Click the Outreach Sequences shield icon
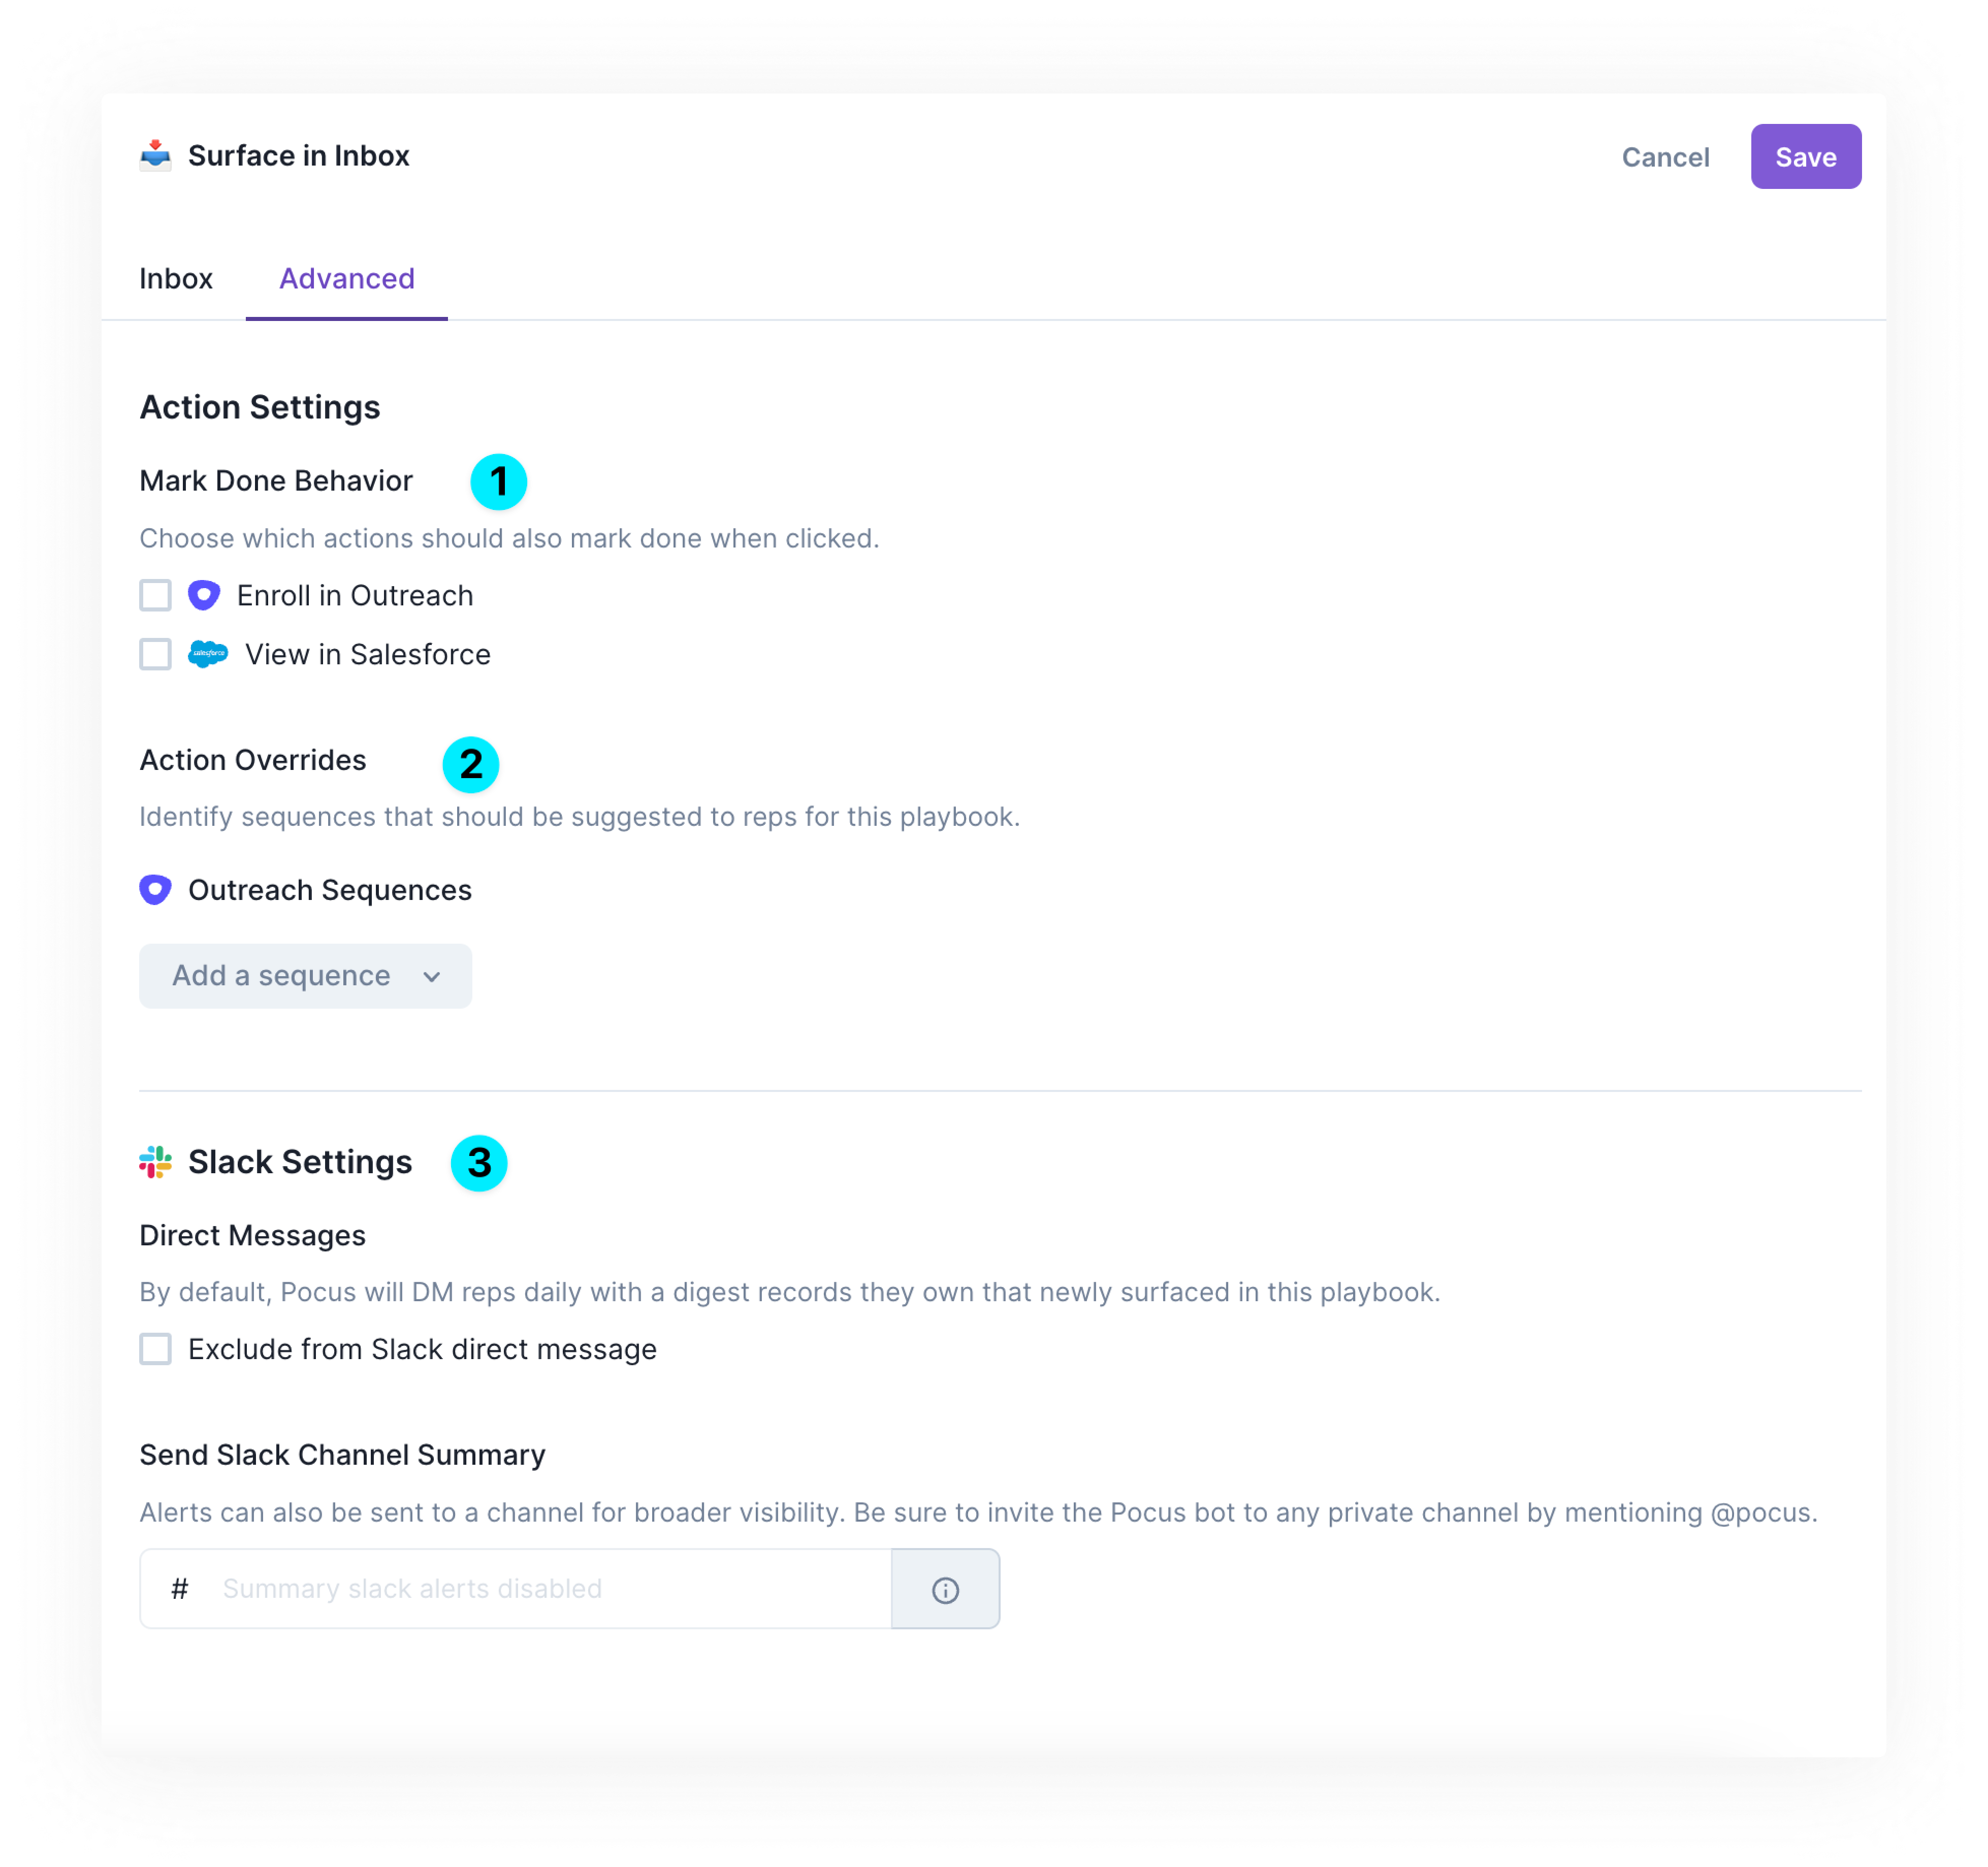Image resolution: width=1988 pixels, height=1867 pixels. (155, 890)
